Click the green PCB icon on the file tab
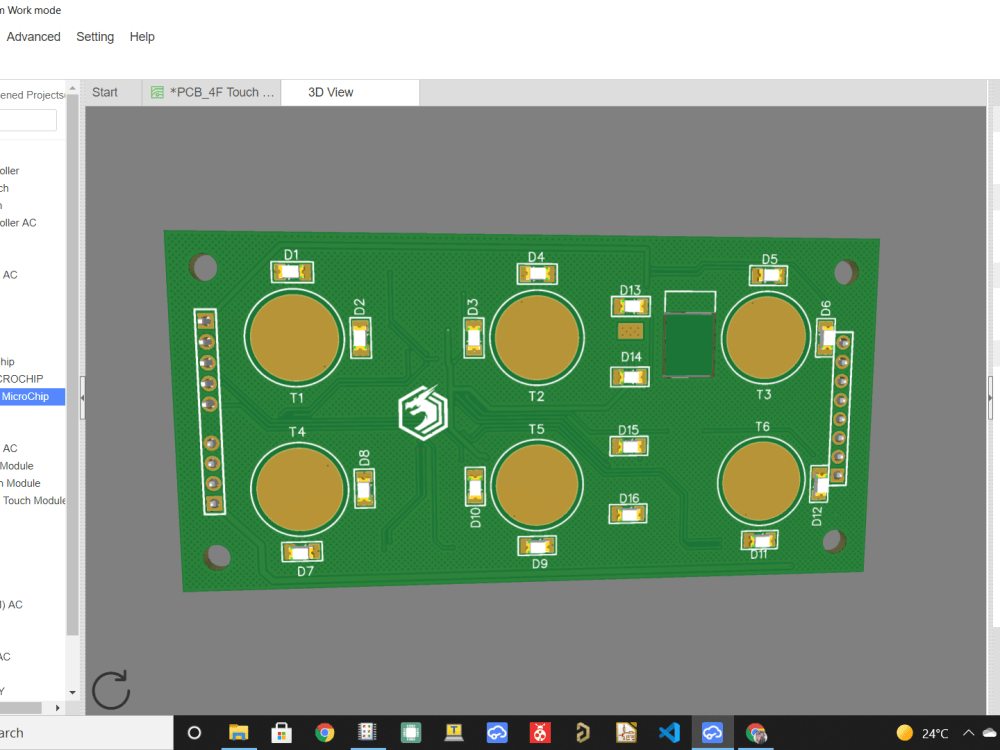Image resolution: width=1000 pixels, height=750 pixels. pyautogui.click(x=157, y=92)
